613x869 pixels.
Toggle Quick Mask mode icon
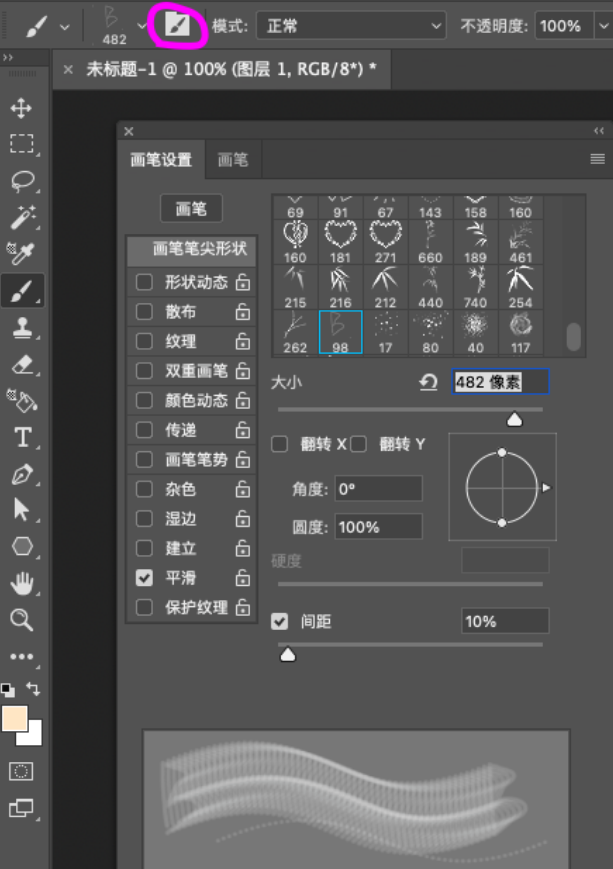click(21, 771)
